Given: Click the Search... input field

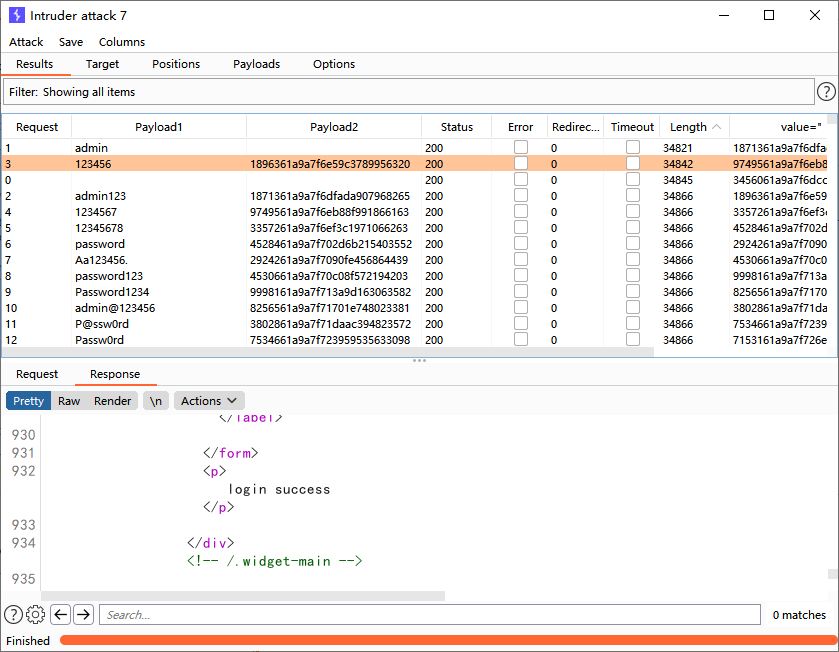Looking at the screenshot, I should (x=430, y=615).
